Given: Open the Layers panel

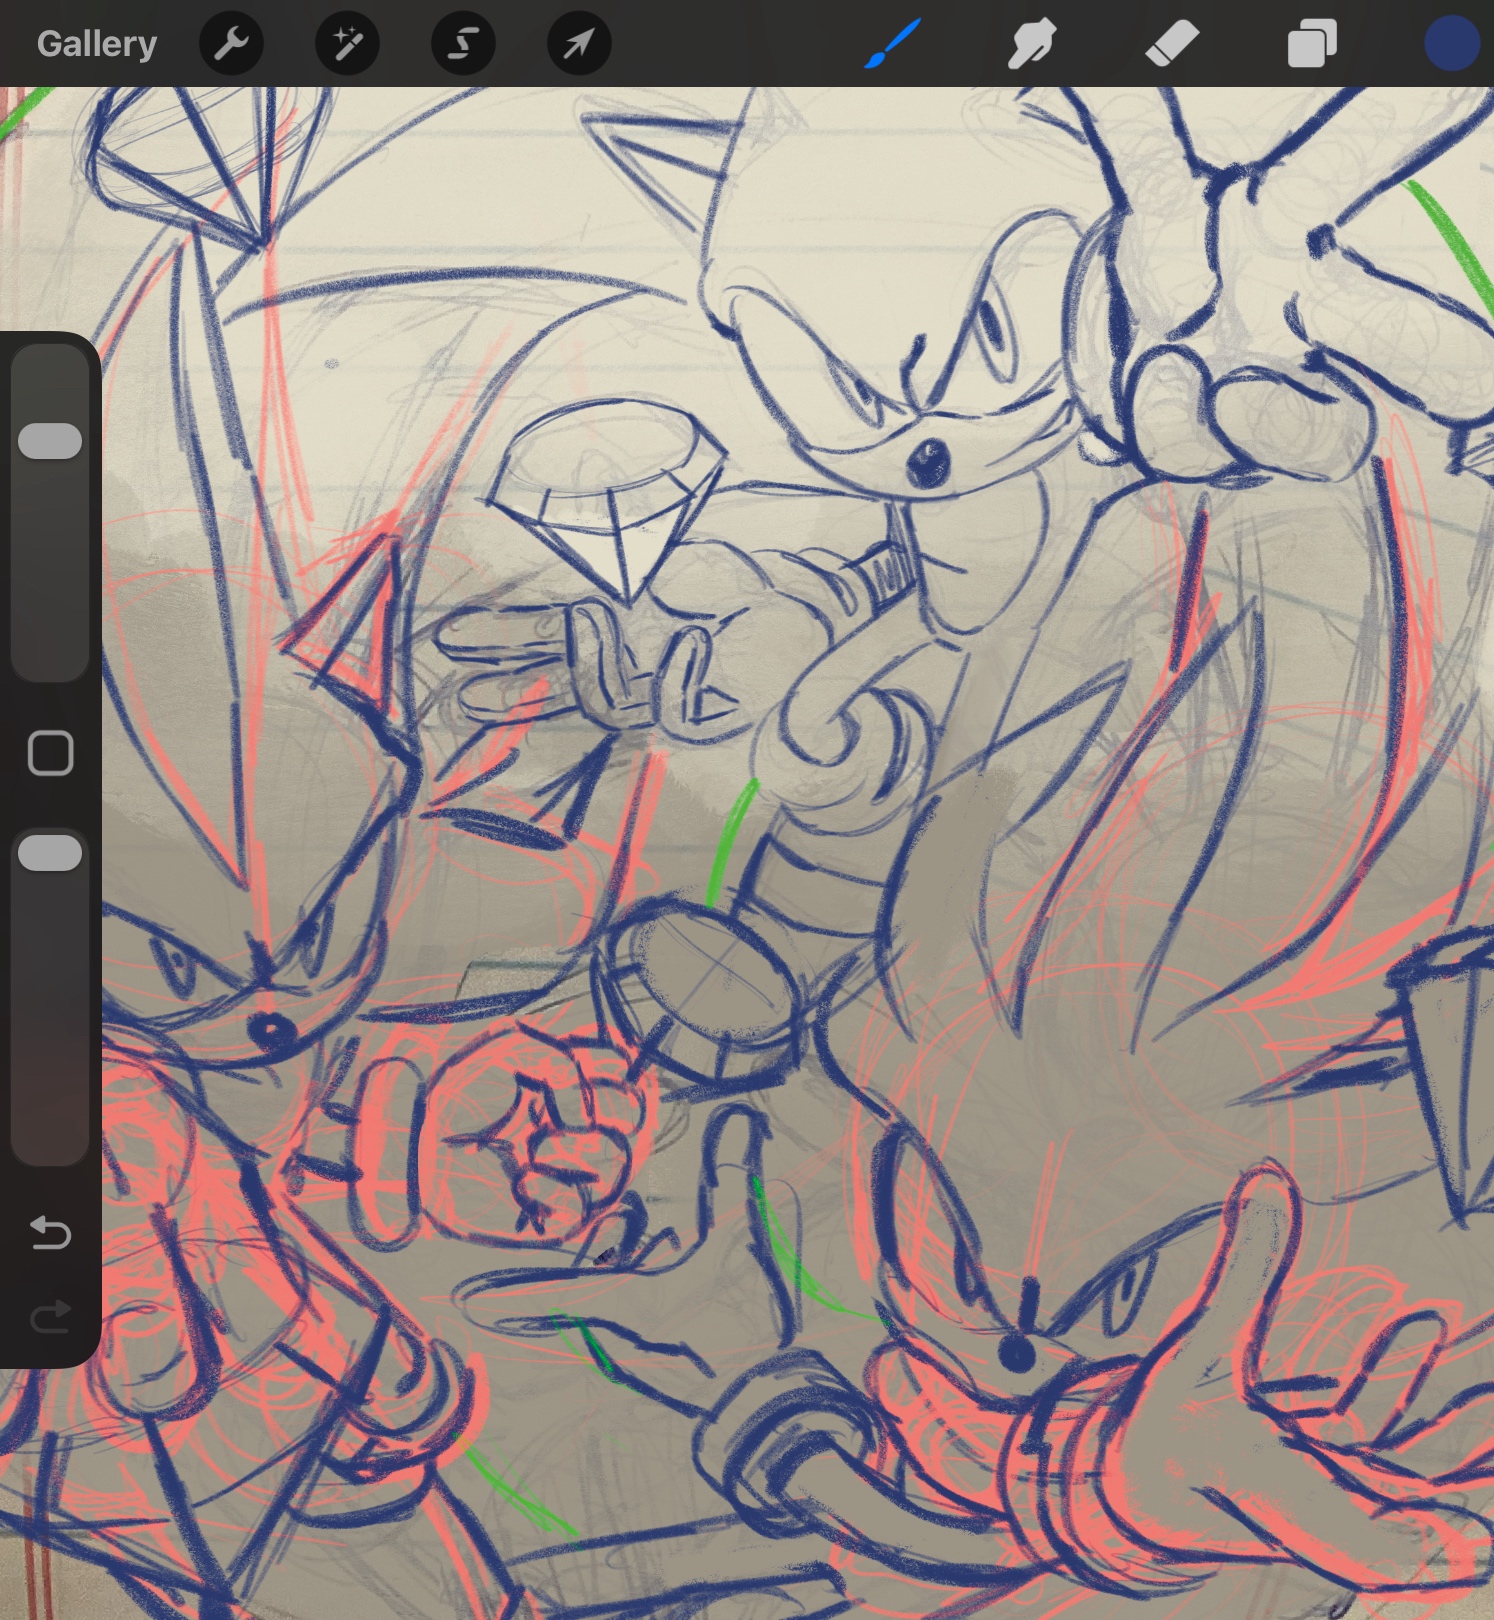Looking at the screenshot, I should click(1311, 44).
